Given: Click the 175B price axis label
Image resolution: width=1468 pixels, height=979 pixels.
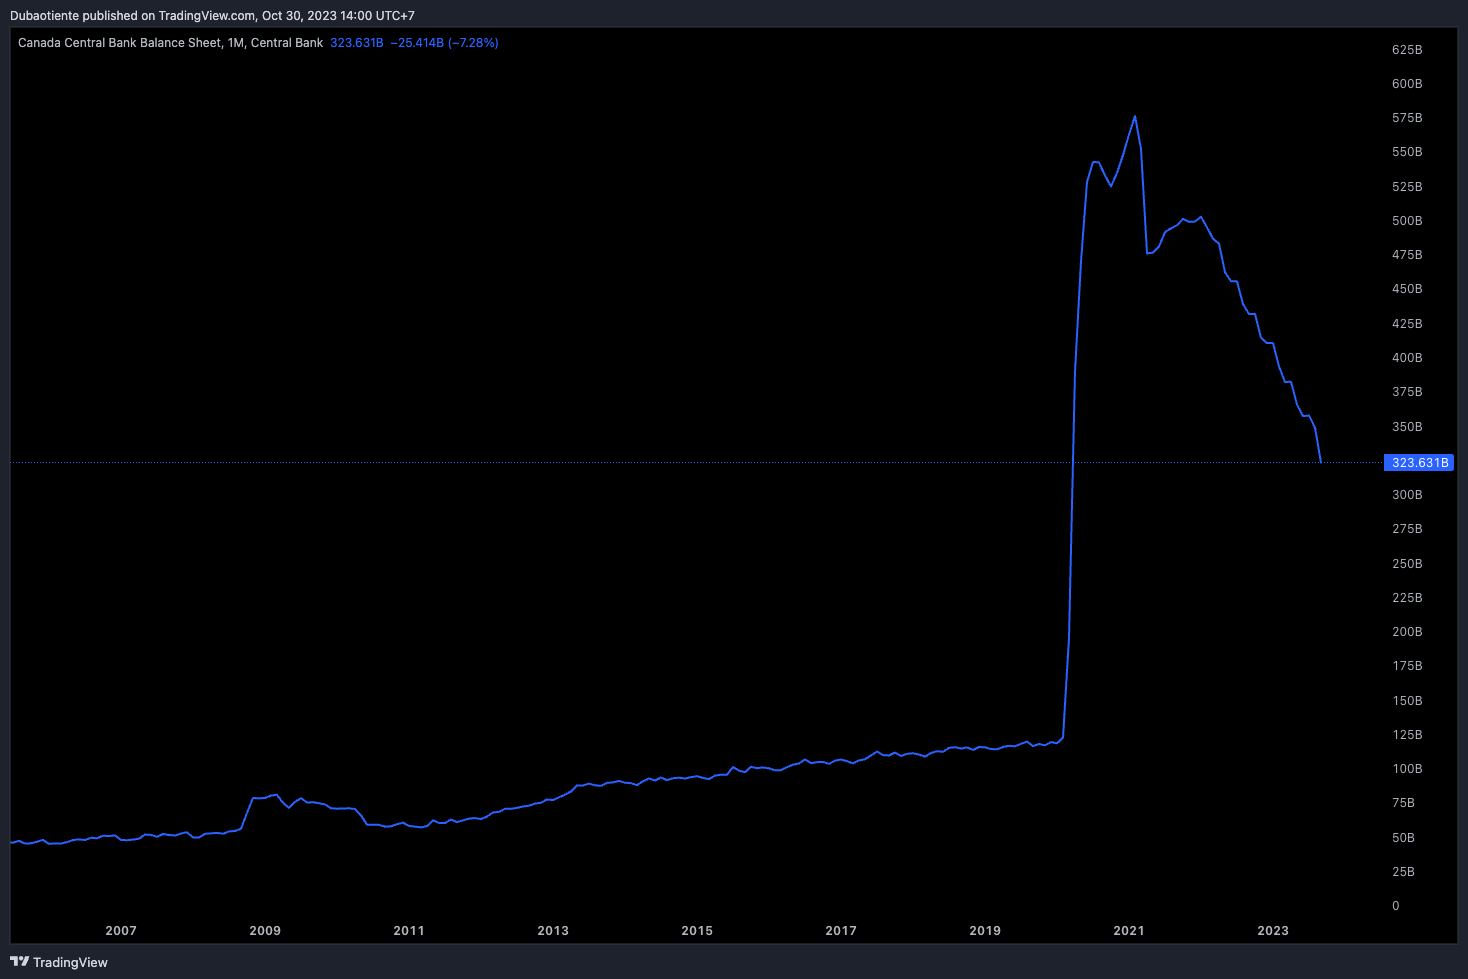Looking at the screenshot, I should tap(1407, 666).
